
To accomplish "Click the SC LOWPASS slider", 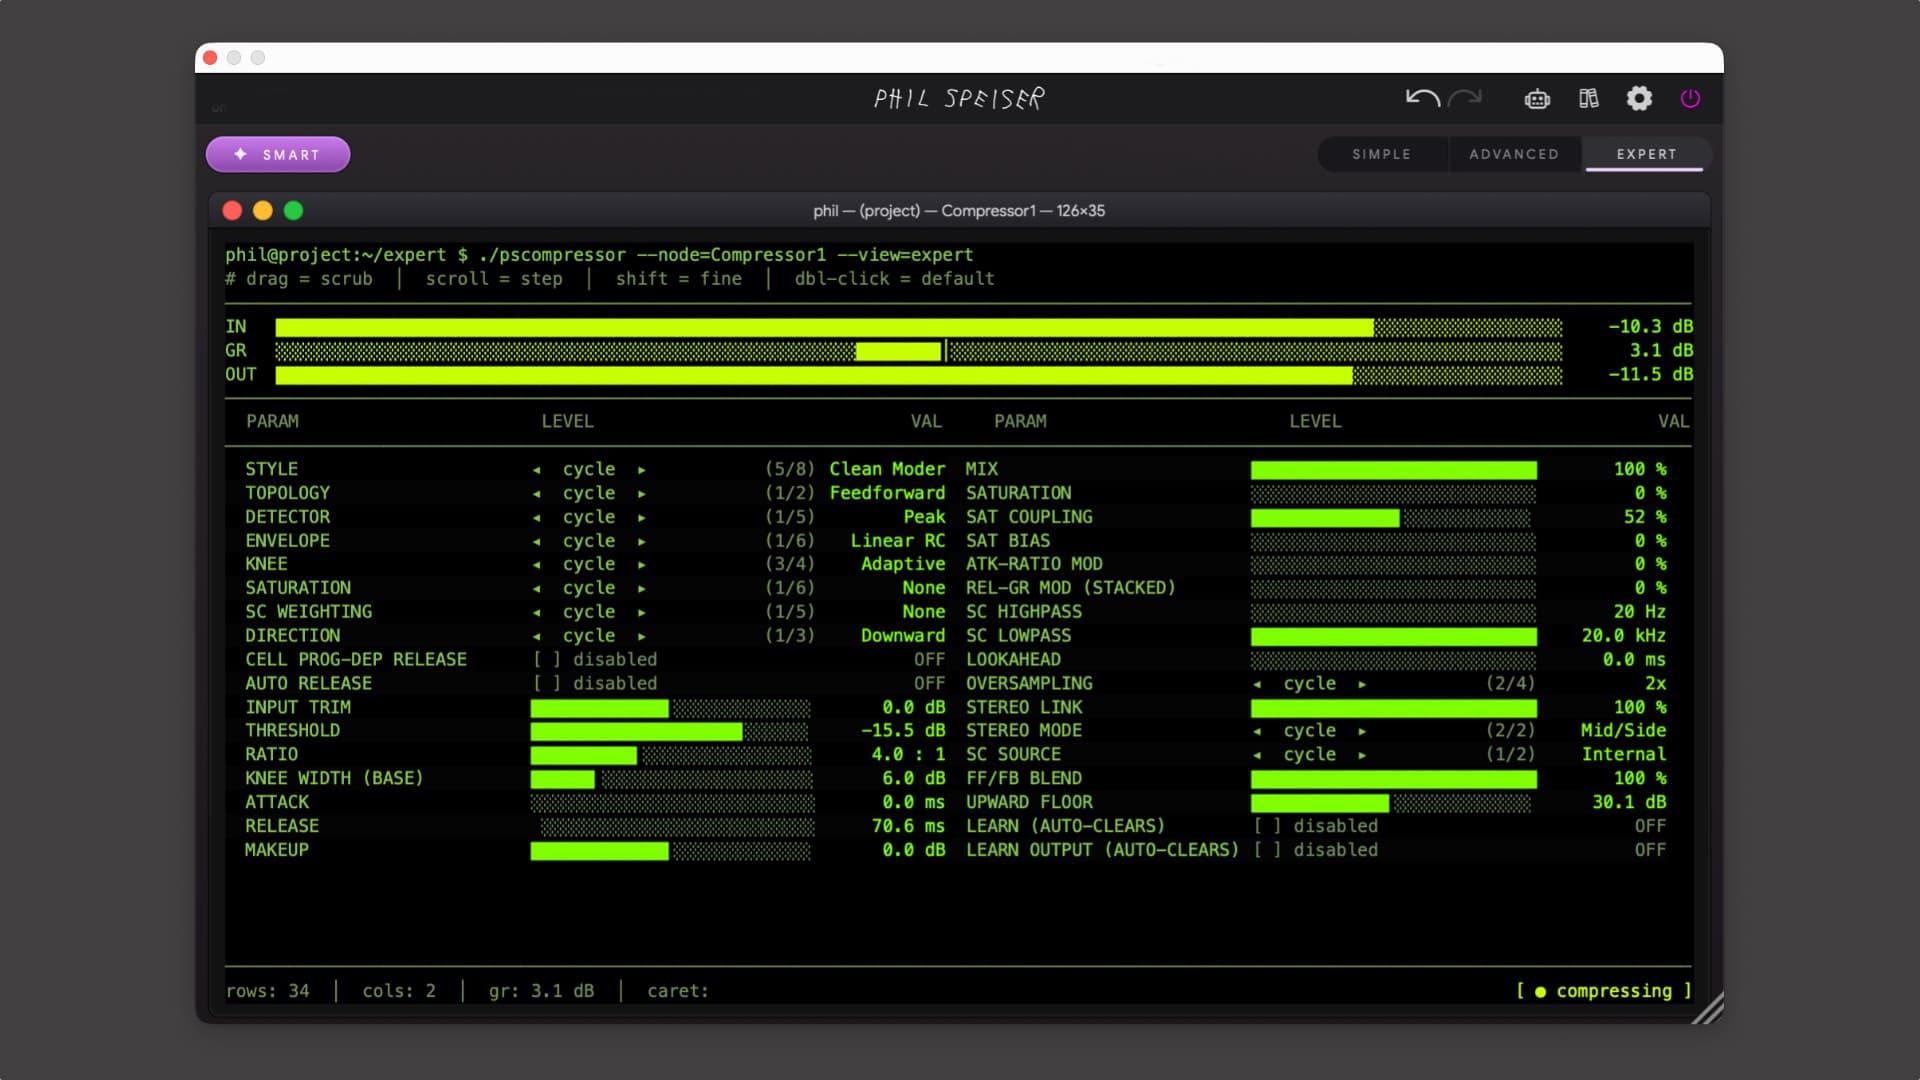I will (x=1393, y=636).
